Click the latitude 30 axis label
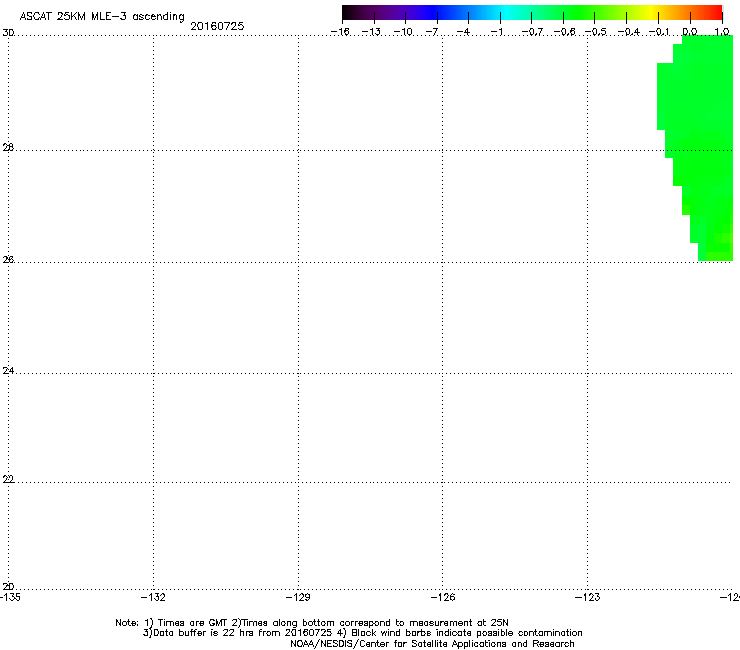 point(8,33)
